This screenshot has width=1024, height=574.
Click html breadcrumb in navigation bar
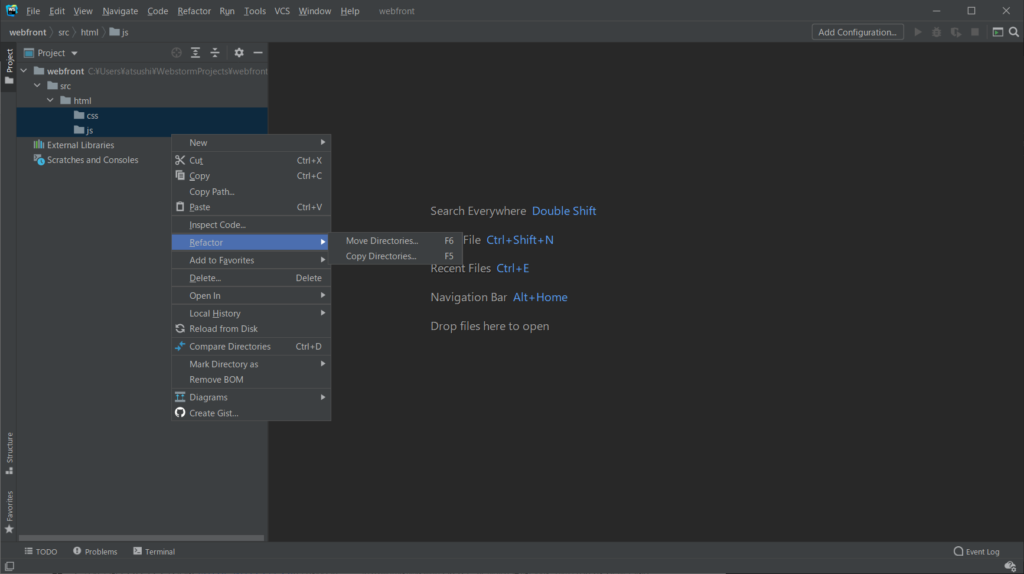(x=89, y=32)
